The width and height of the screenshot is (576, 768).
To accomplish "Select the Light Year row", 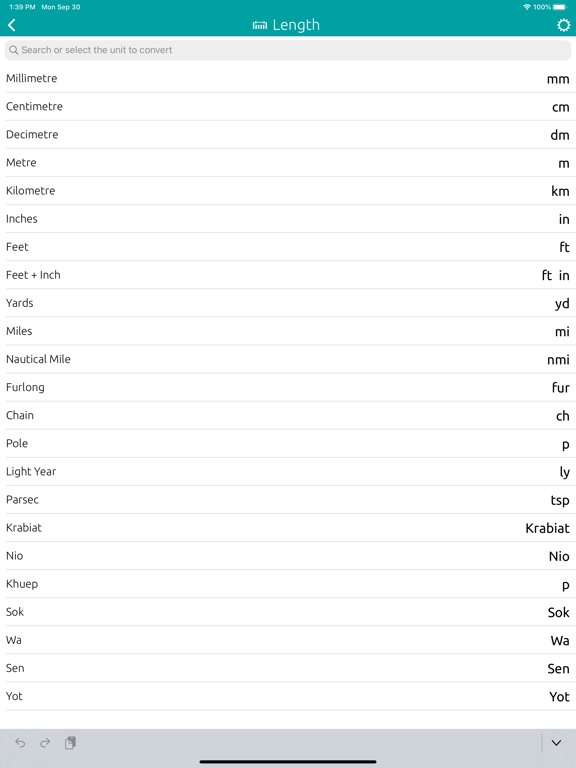I will click(x=288, y=472).
